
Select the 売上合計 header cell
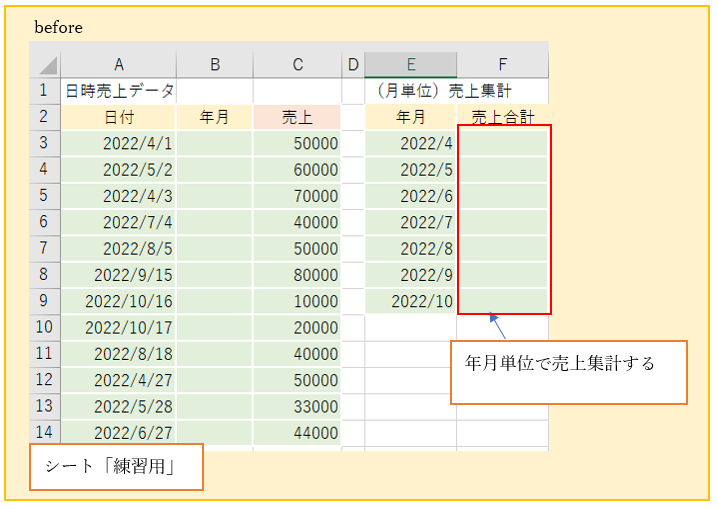502,117
